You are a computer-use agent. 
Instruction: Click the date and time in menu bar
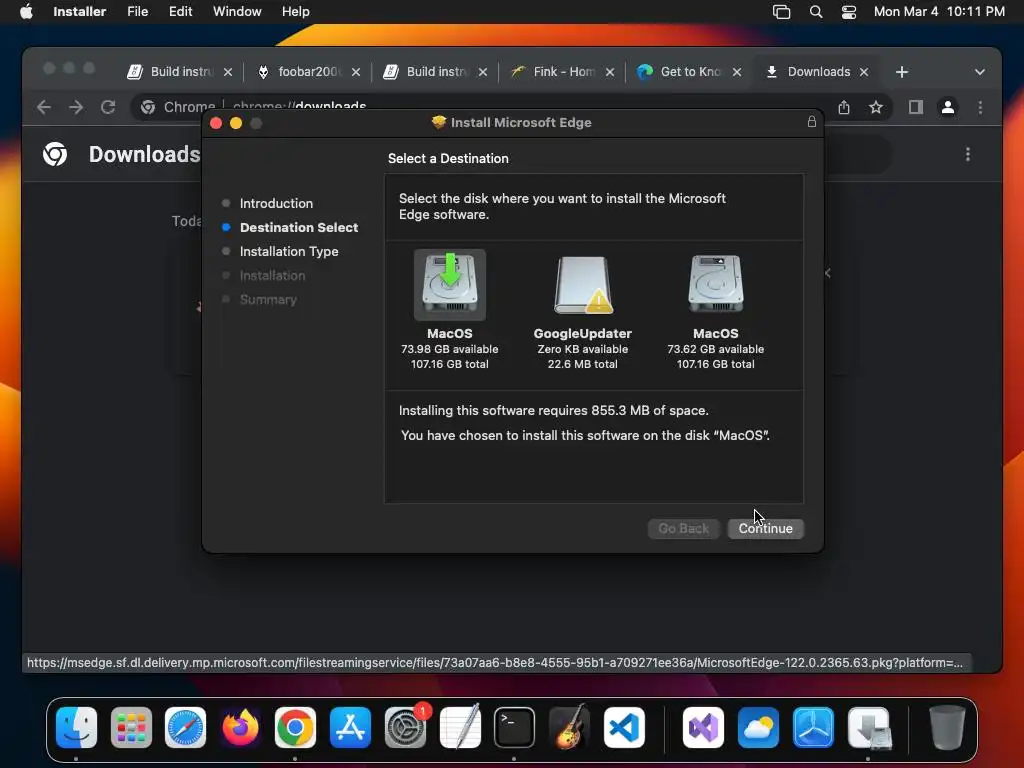tap(939, 12)
